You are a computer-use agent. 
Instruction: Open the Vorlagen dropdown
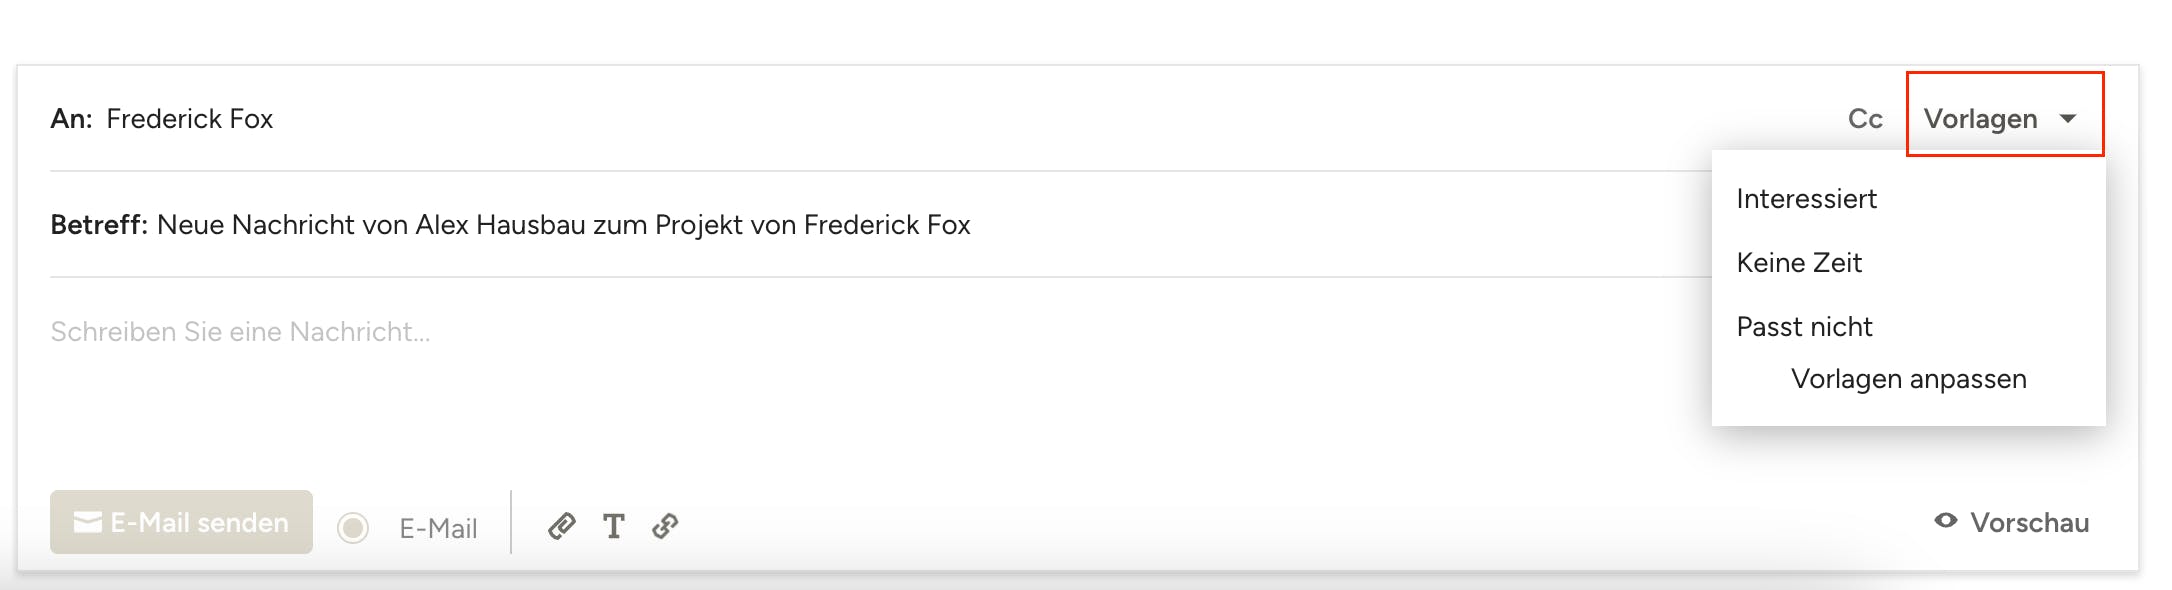coord(1981,119)
